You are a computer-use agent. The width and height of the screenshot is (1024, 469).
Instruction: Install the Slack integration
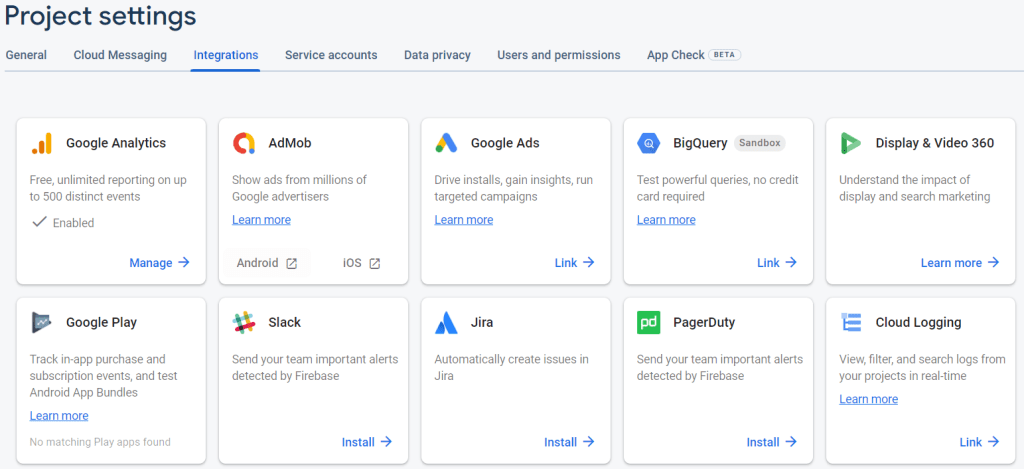click(367, 442)
